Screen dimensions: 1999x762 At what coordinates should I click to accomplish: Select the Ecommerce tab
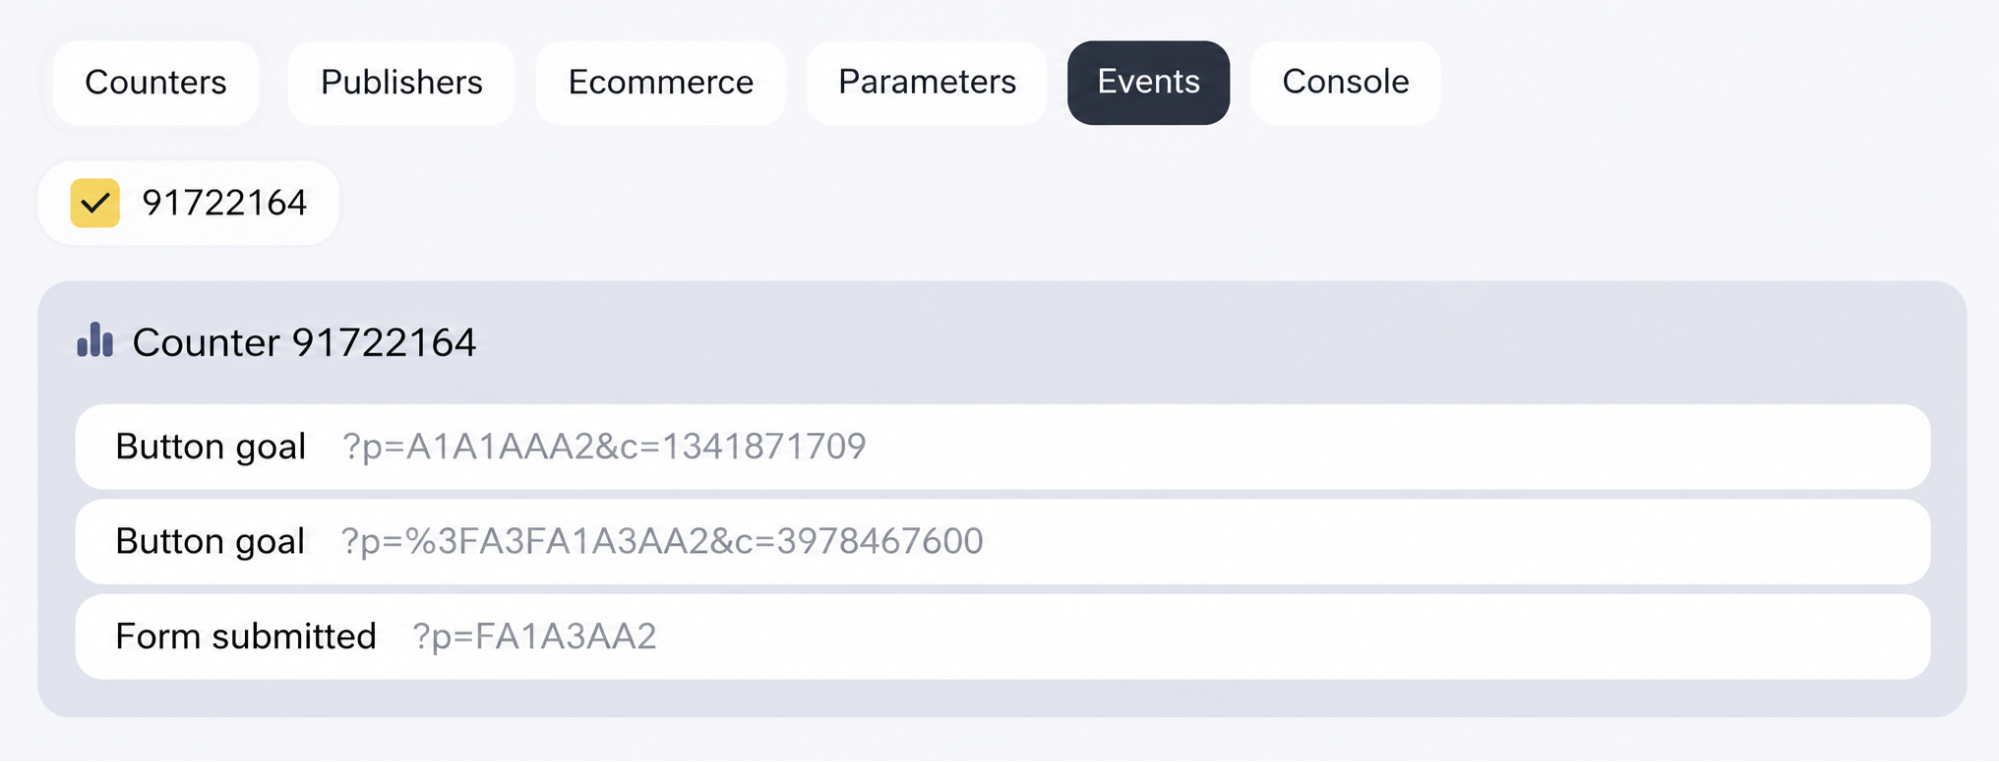point(661,82)
